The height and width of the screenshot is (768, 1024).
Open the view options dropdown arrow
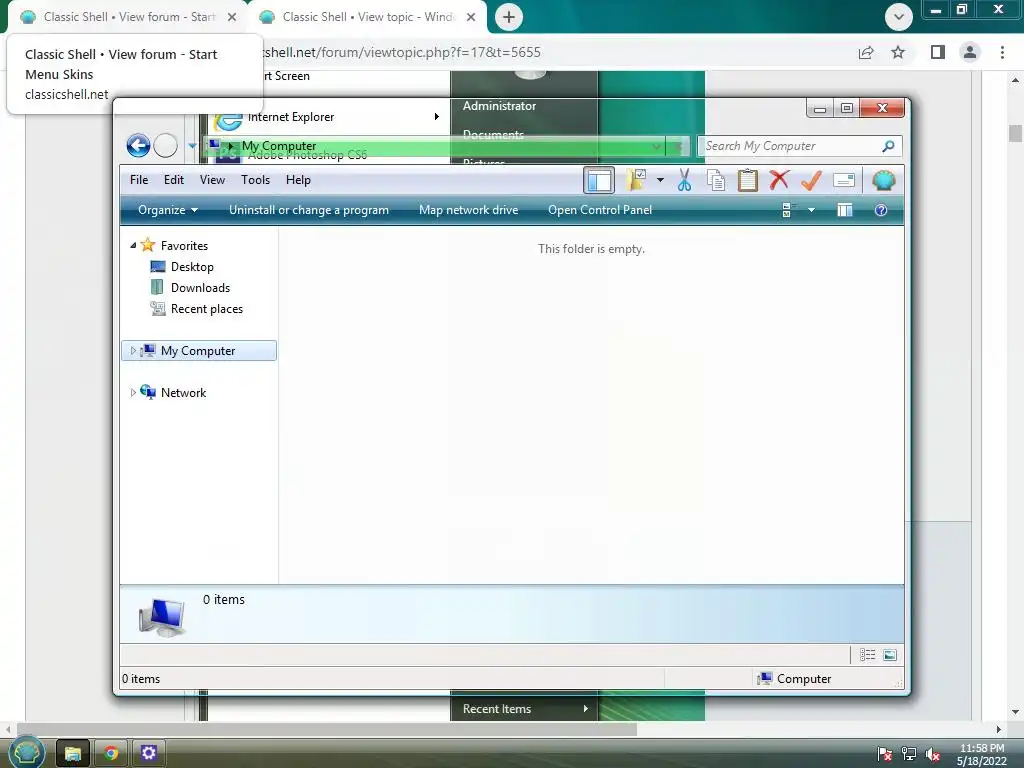[811, 210]
